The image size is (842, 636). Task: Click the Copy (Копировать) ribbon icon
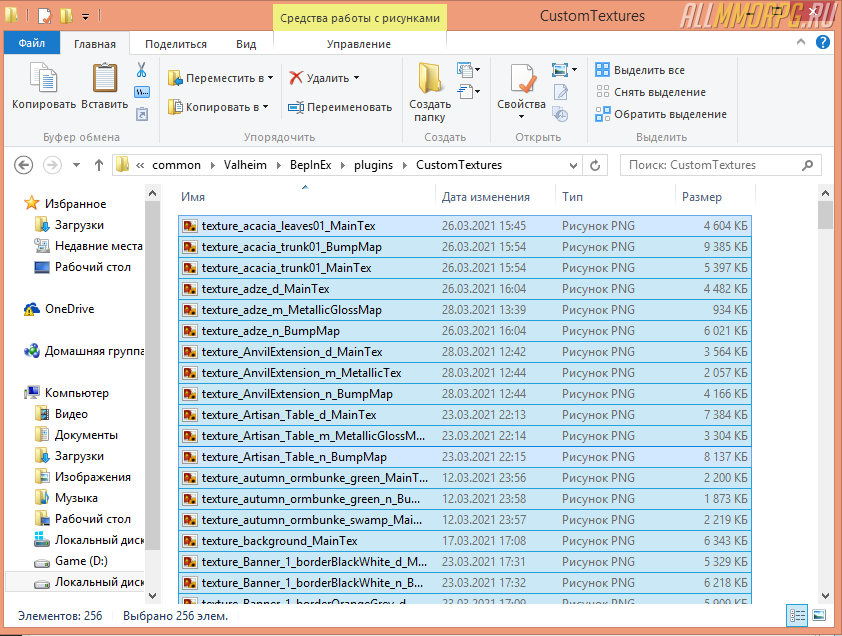43,78
